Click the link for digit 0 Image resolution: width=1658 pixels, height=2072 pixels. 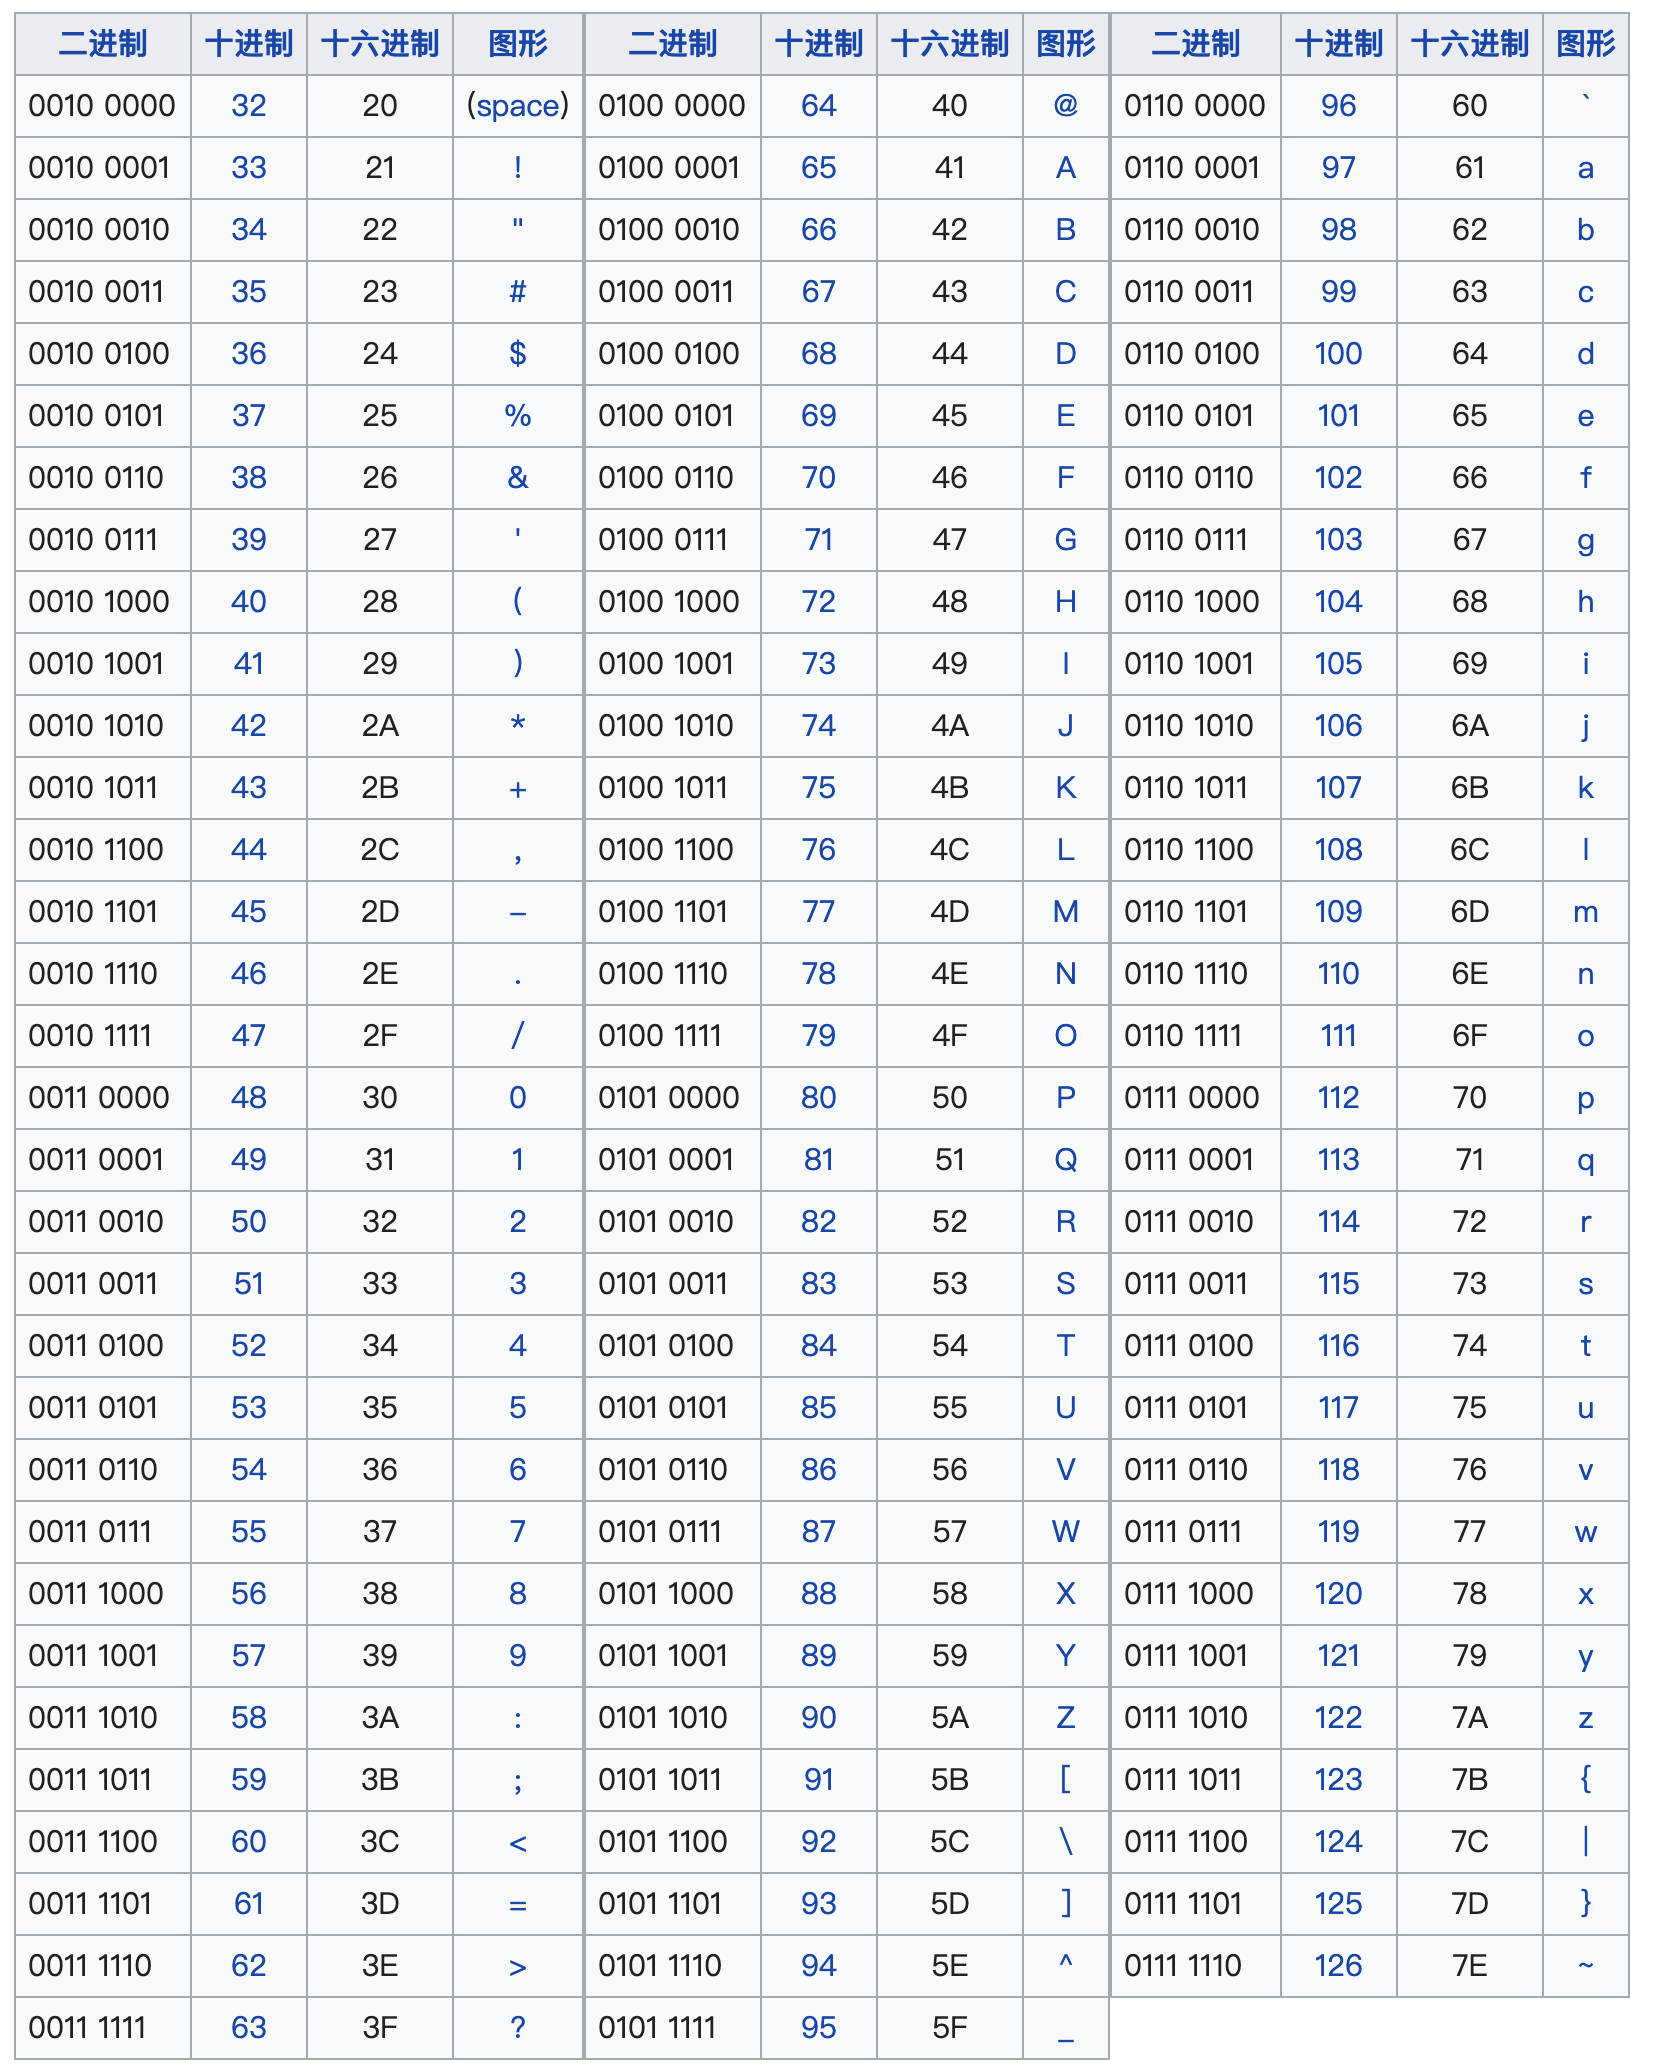(517, 1097)
